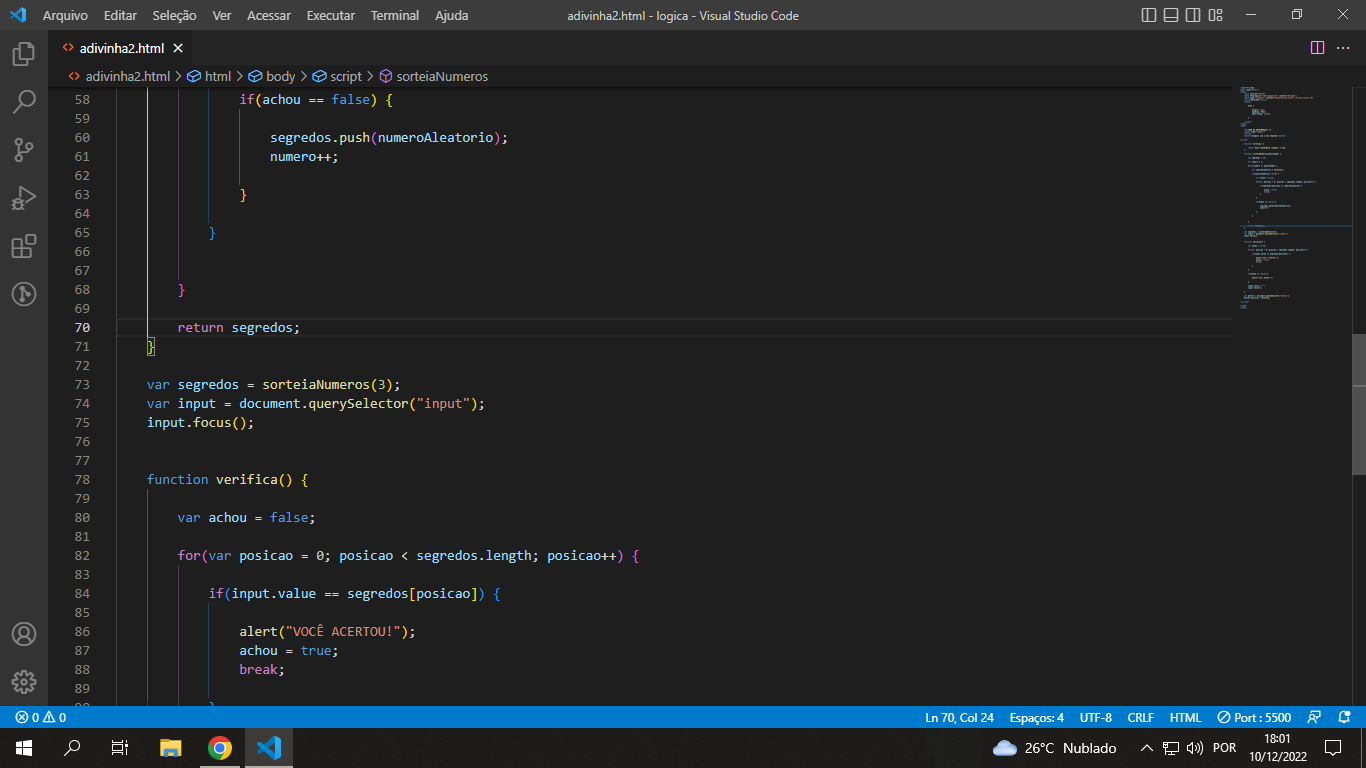1366x768 pixels.
Task: Open the Ajuda menu
Action: 451,15
